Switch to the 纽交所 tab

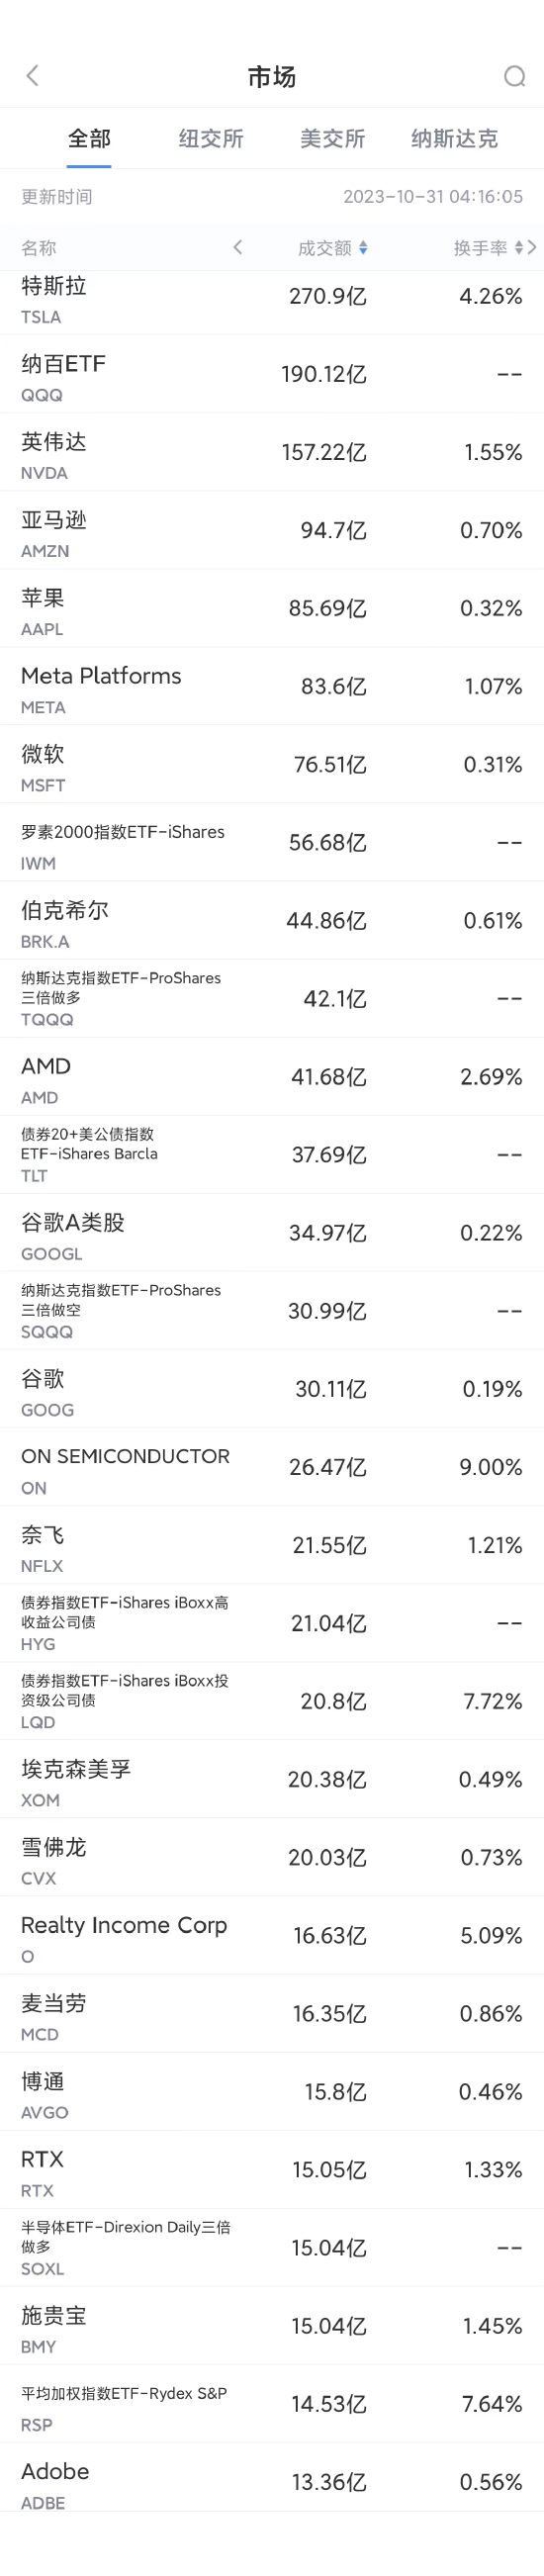211,139
